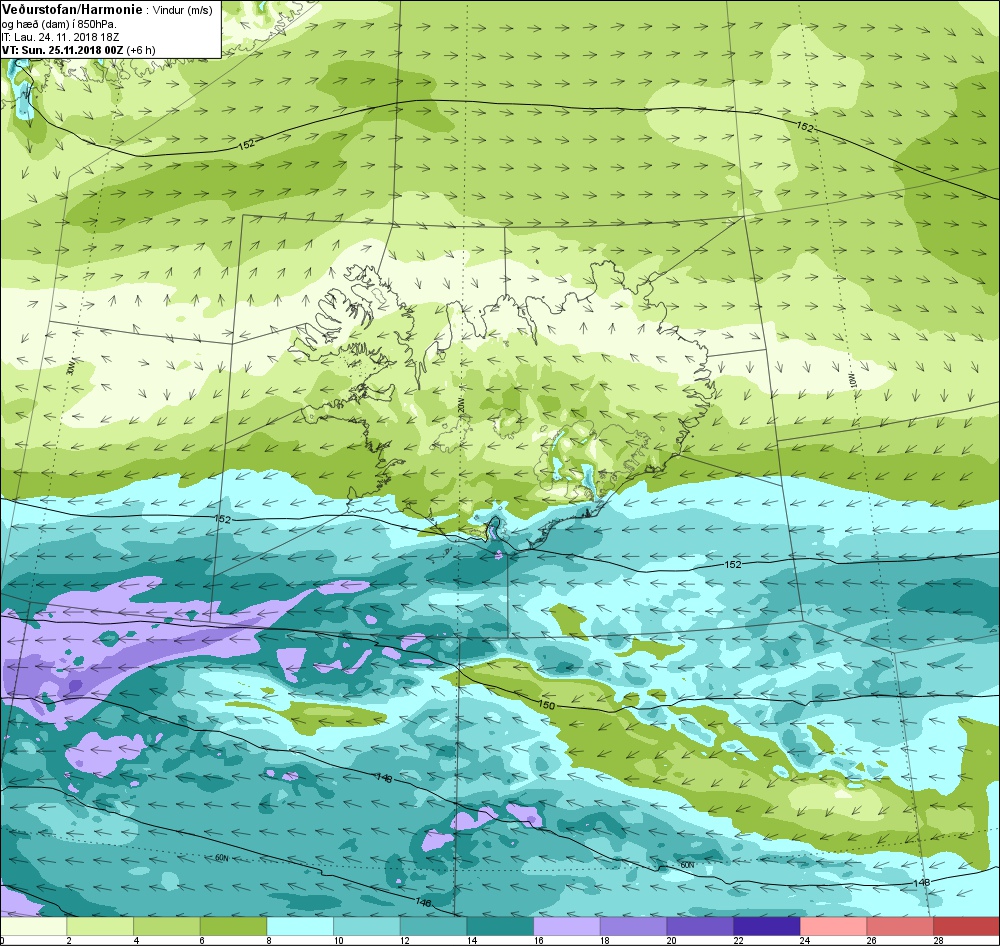Click the 'og hæð (dam) í 850hPa.' line
This screenshot has height=946, width=1000.
pyautogui.click(x=59, y=24)
